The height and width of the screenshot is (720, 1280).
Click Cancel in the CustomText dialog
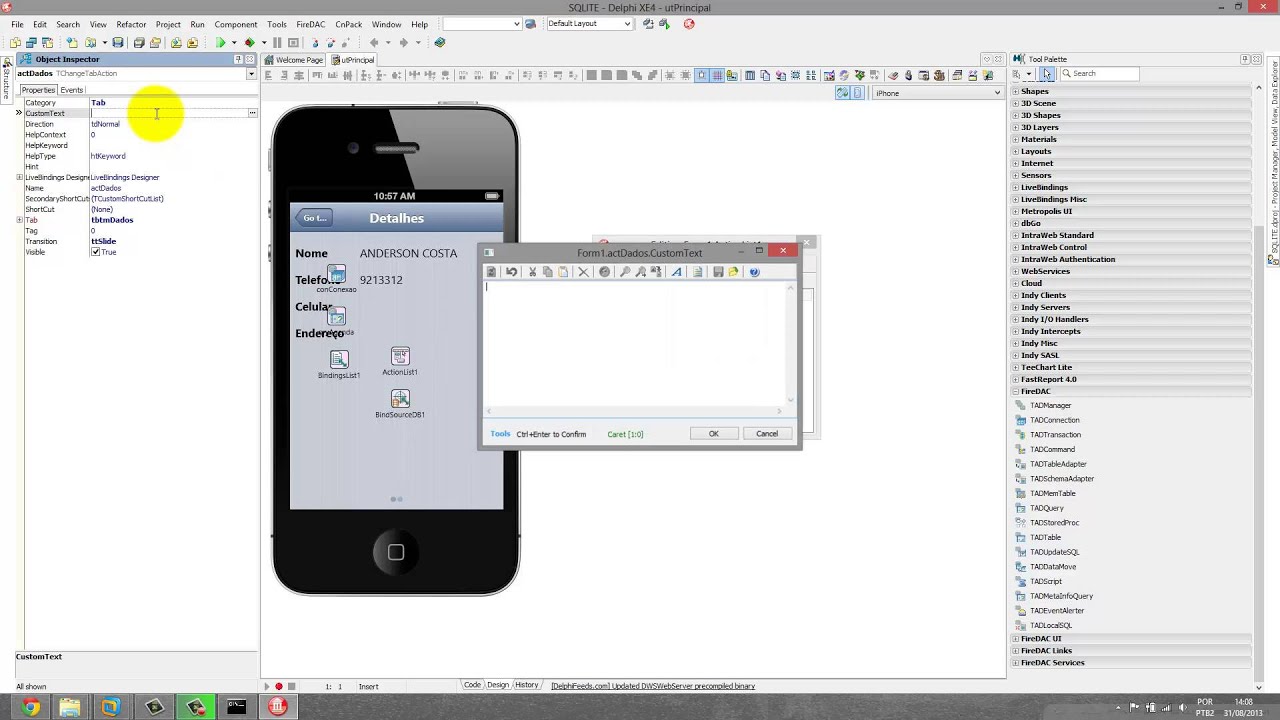pos(767,434)
